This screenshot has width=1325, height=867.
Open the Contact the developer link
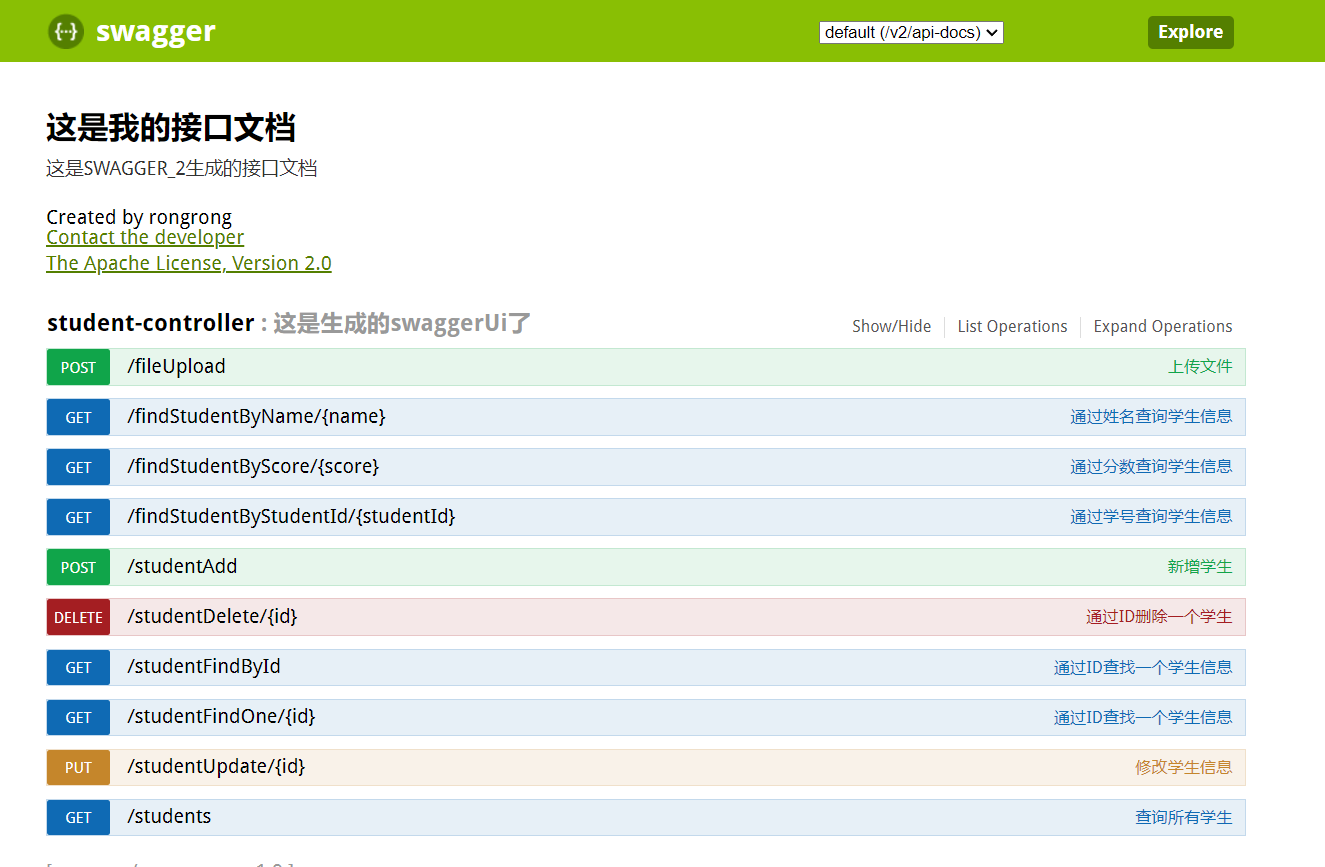[x=145, y=237]
